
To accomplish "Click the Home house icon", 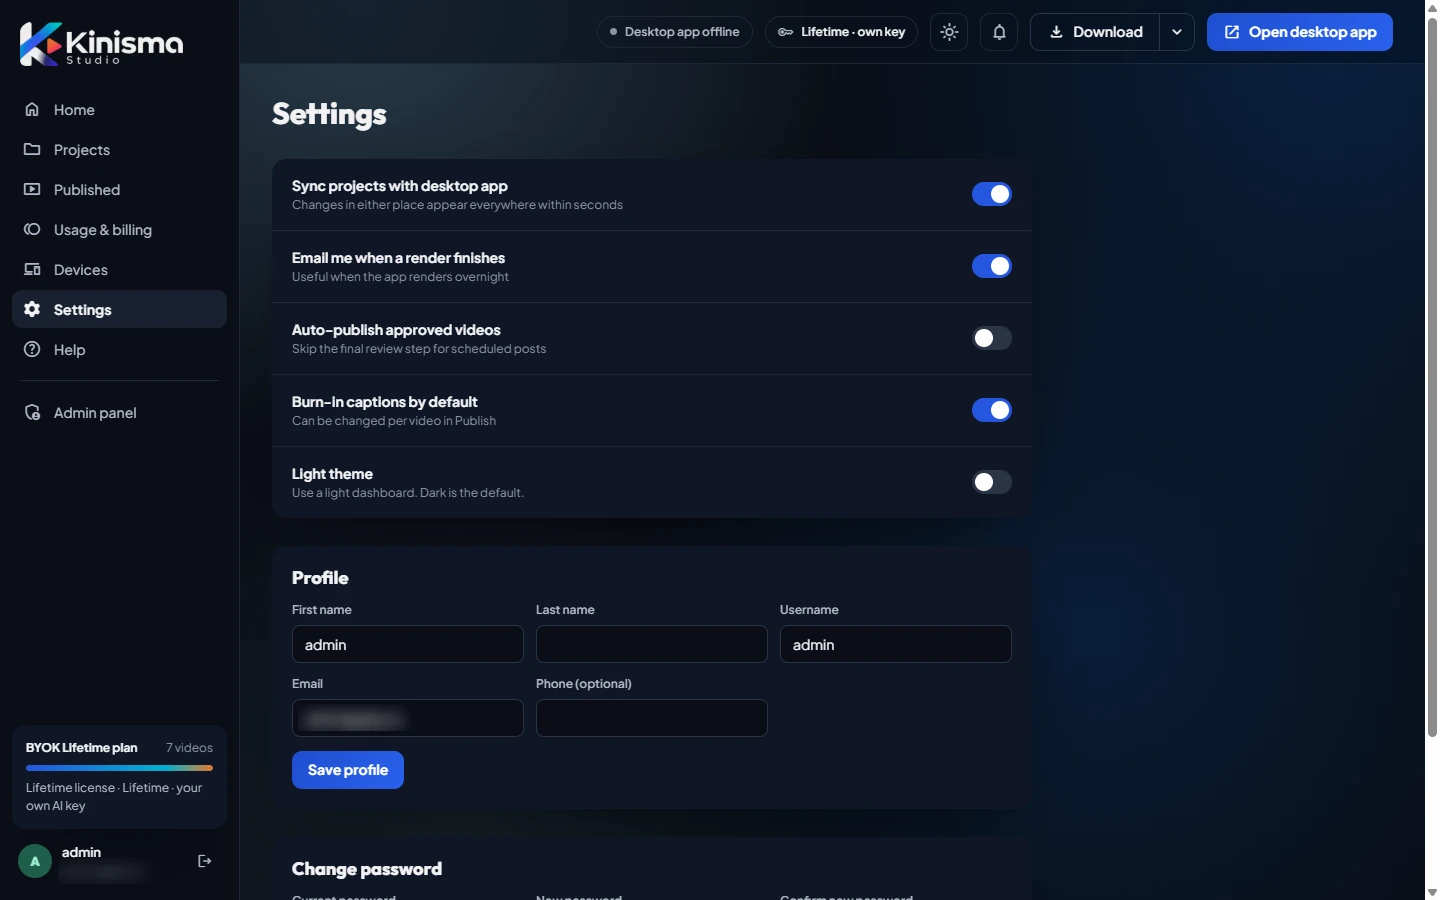I will point(32,109).
